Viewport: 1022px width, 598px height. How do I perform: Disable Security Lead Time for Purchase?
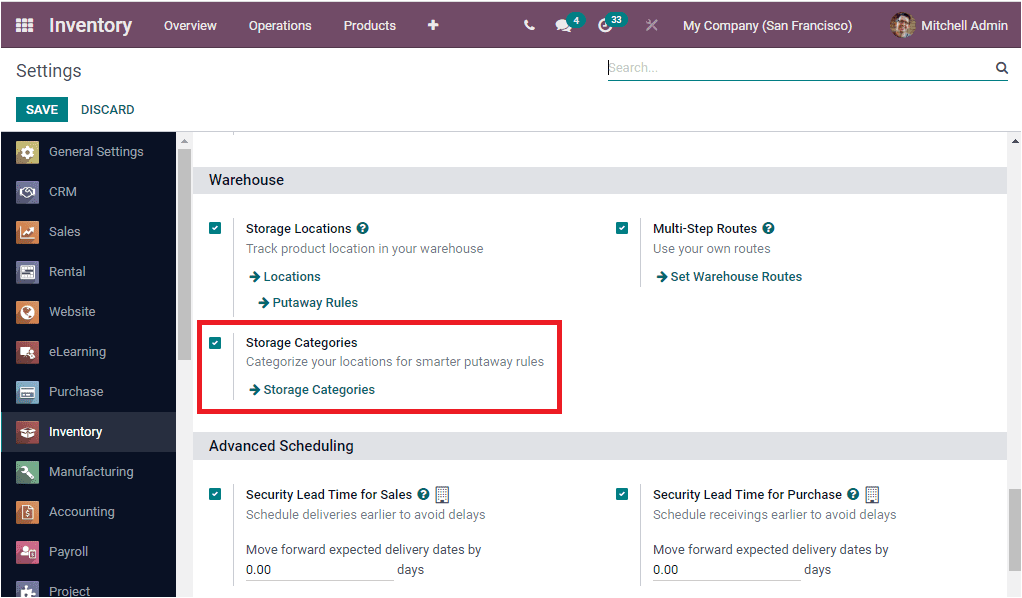click(622, 494)
